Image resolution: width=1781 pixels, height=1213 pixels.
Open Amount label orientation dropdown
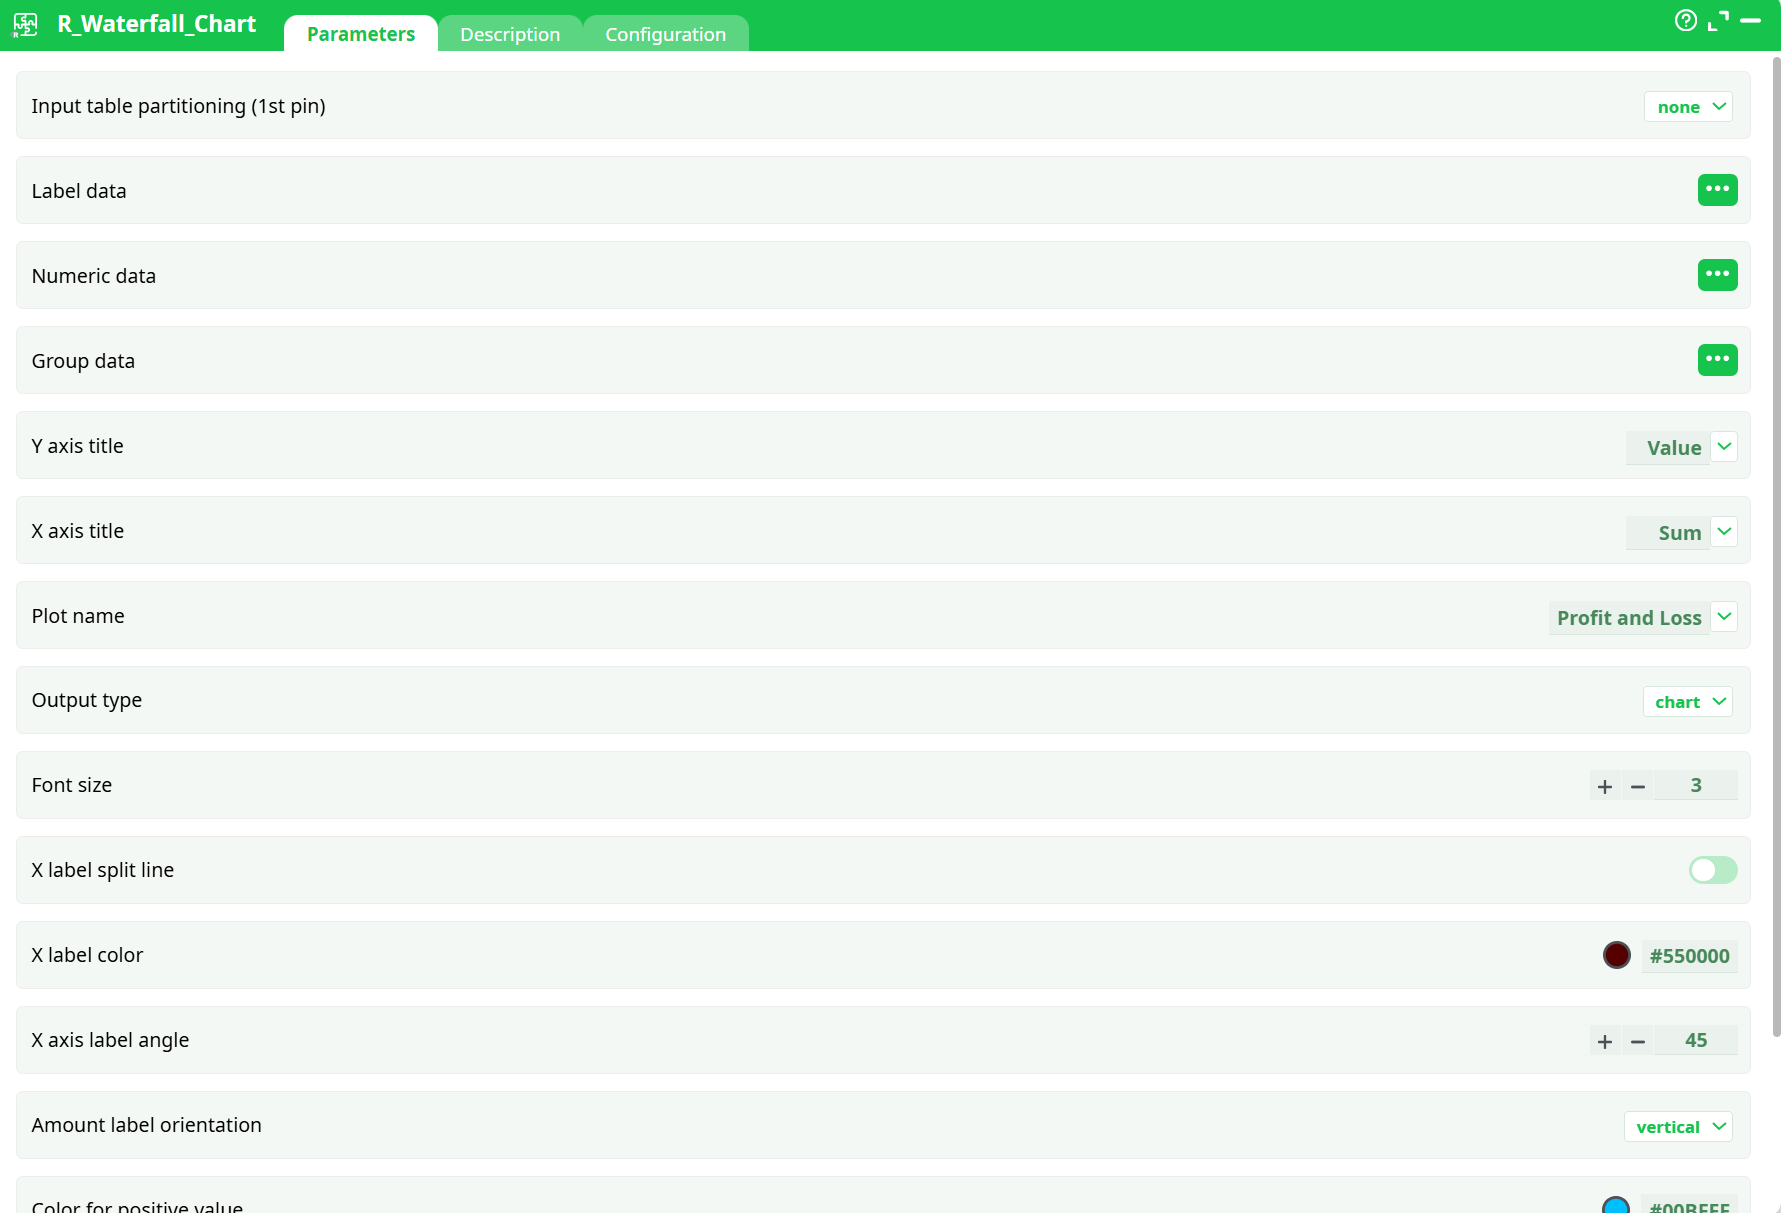click(x=1678, y=1127)
